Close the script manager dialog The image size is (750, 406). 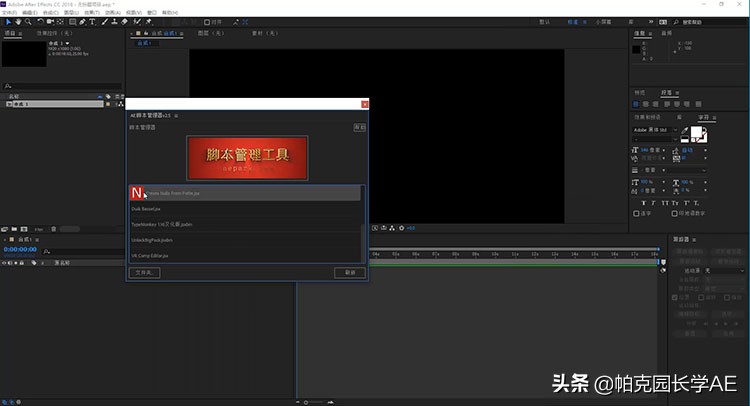click(x=364, y=104)
